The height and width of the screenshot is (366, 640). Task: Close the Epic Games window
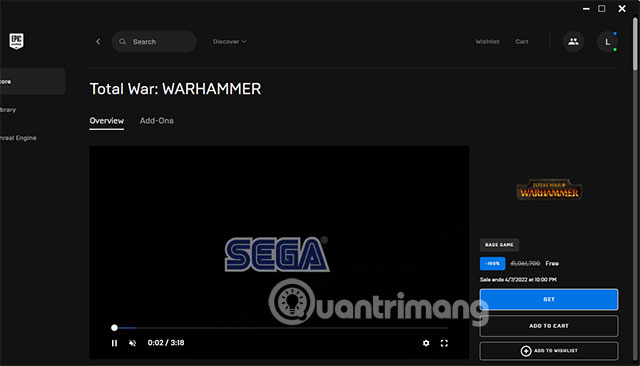[x=622, y=9]
